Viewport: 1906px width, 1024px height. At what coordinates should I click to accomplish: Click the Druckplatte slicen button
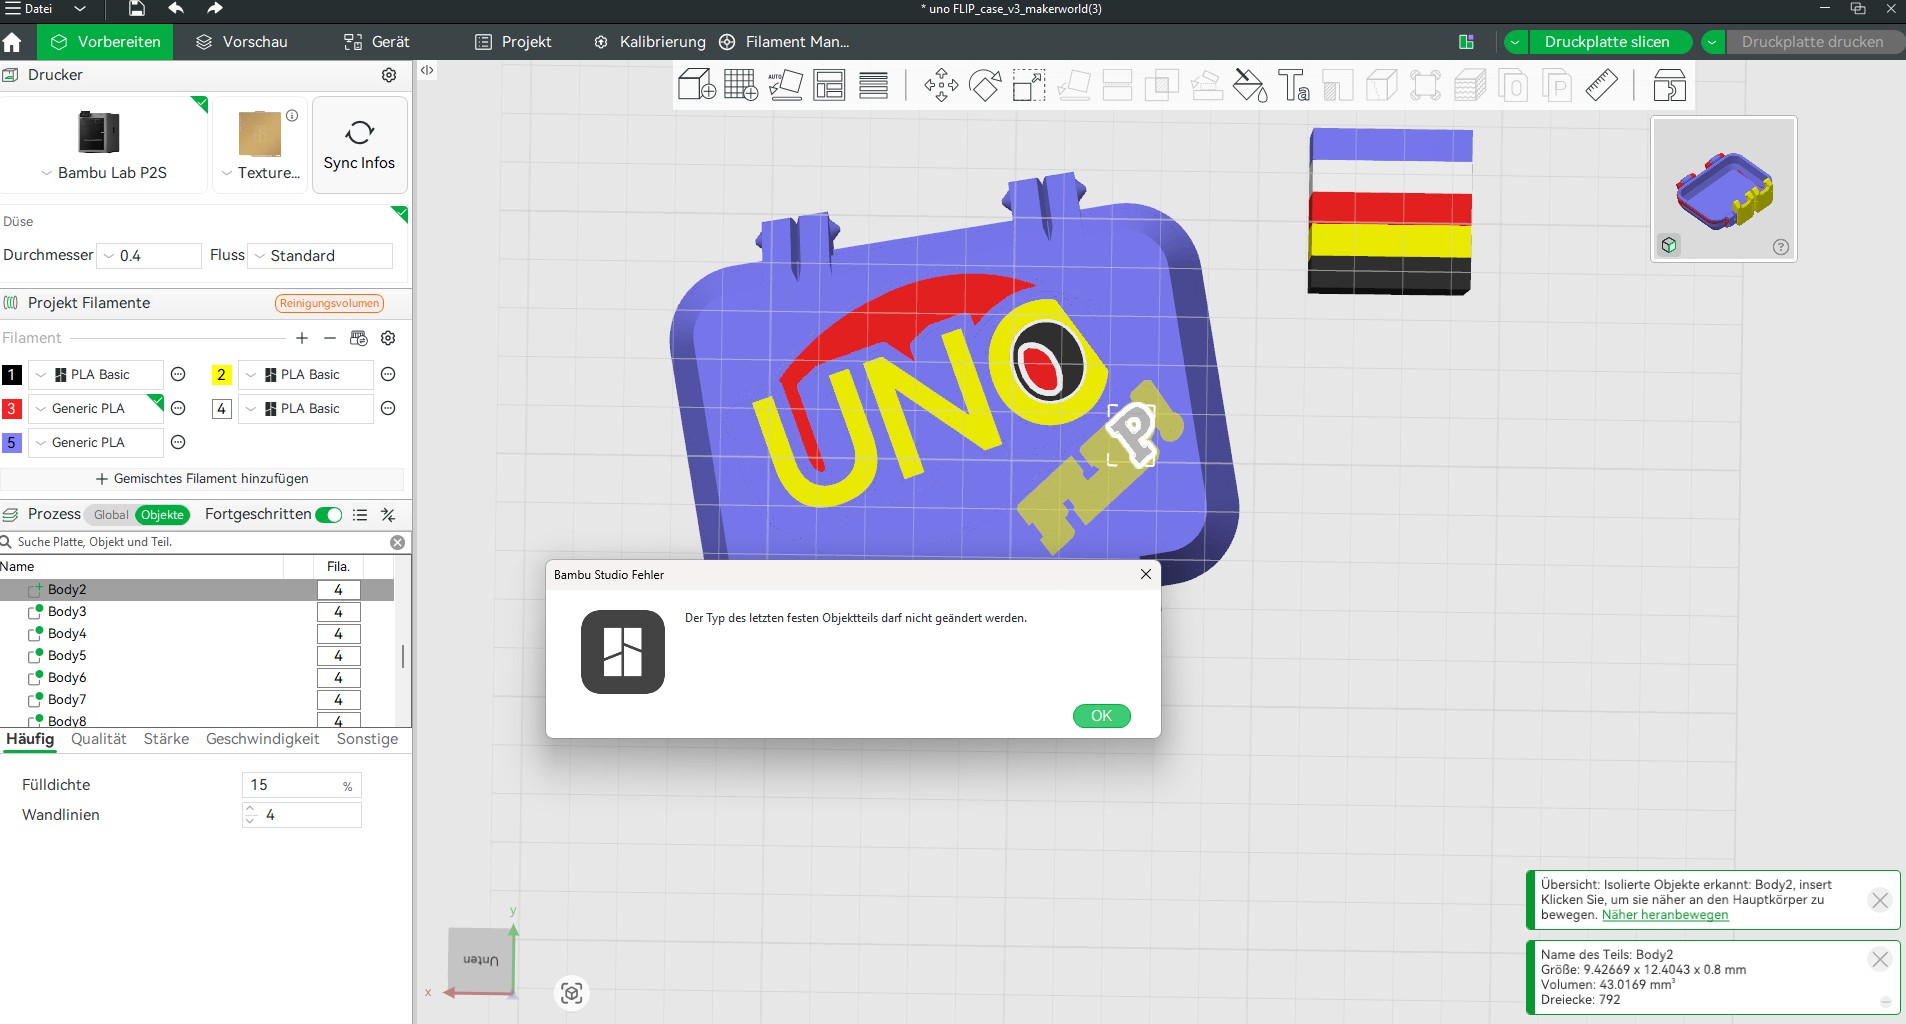(x=1607, y=42)
